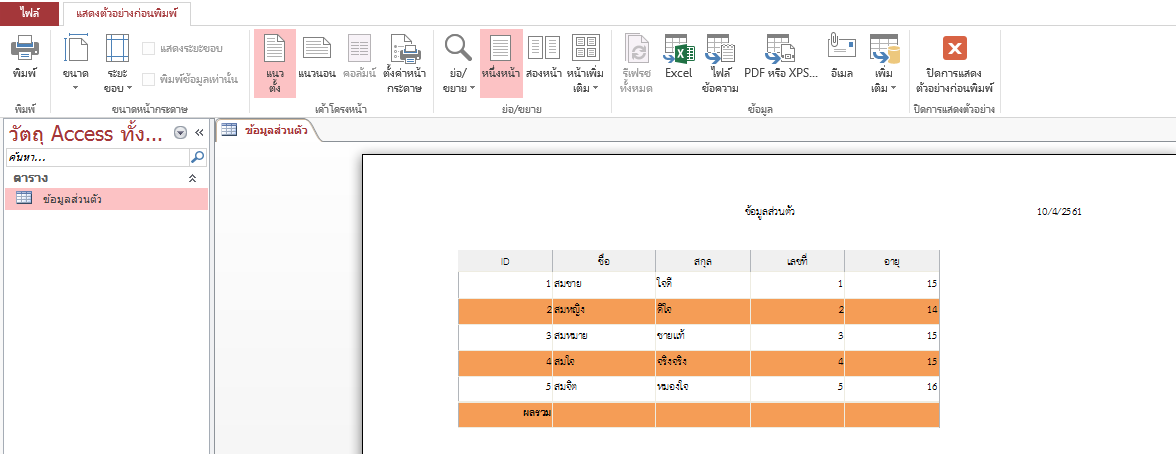Image resolution: width=1176 pixels, height=454 pixels.
Task: Click the Print (พิมพ์) icon
Action: pos(25,58)
